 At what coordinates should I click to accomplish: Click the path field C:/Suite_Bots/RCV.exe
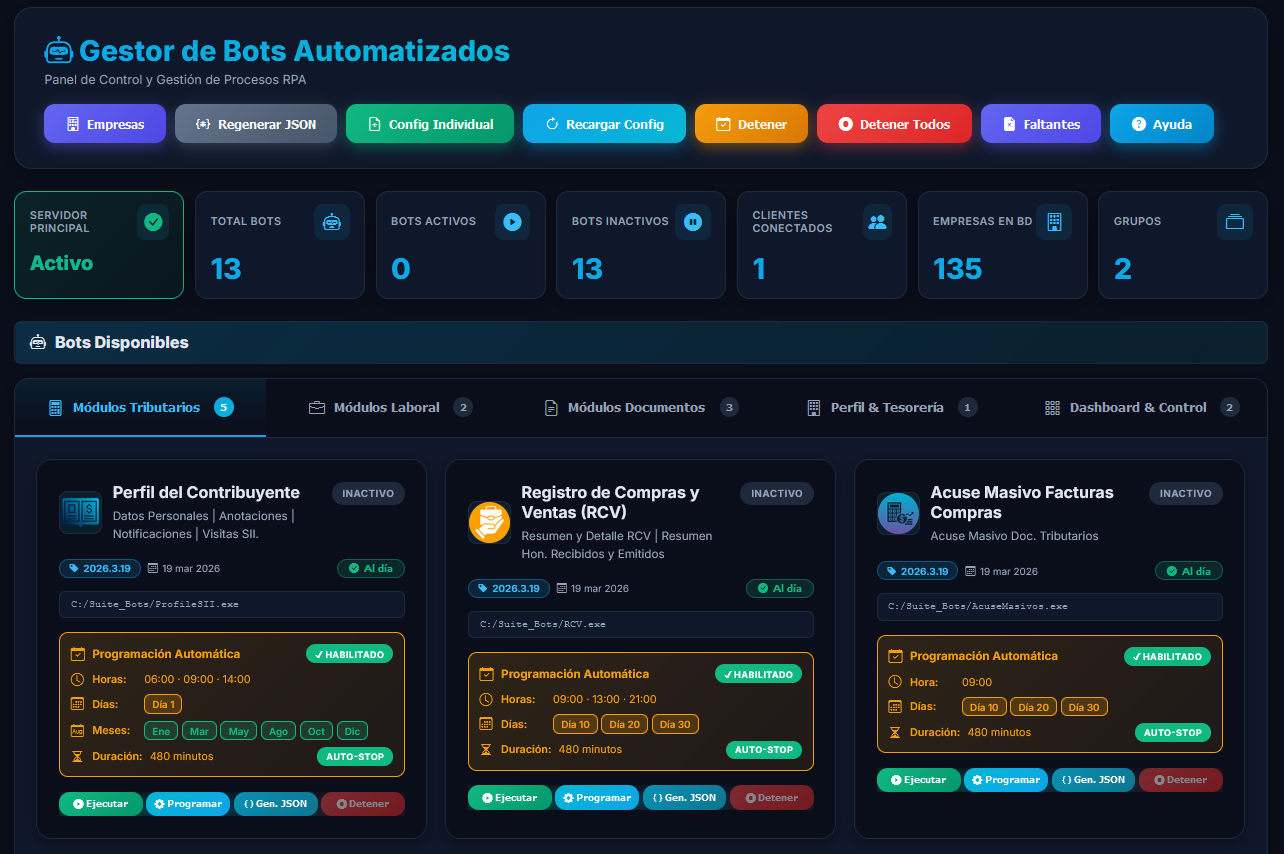click(x=641, y=625)
